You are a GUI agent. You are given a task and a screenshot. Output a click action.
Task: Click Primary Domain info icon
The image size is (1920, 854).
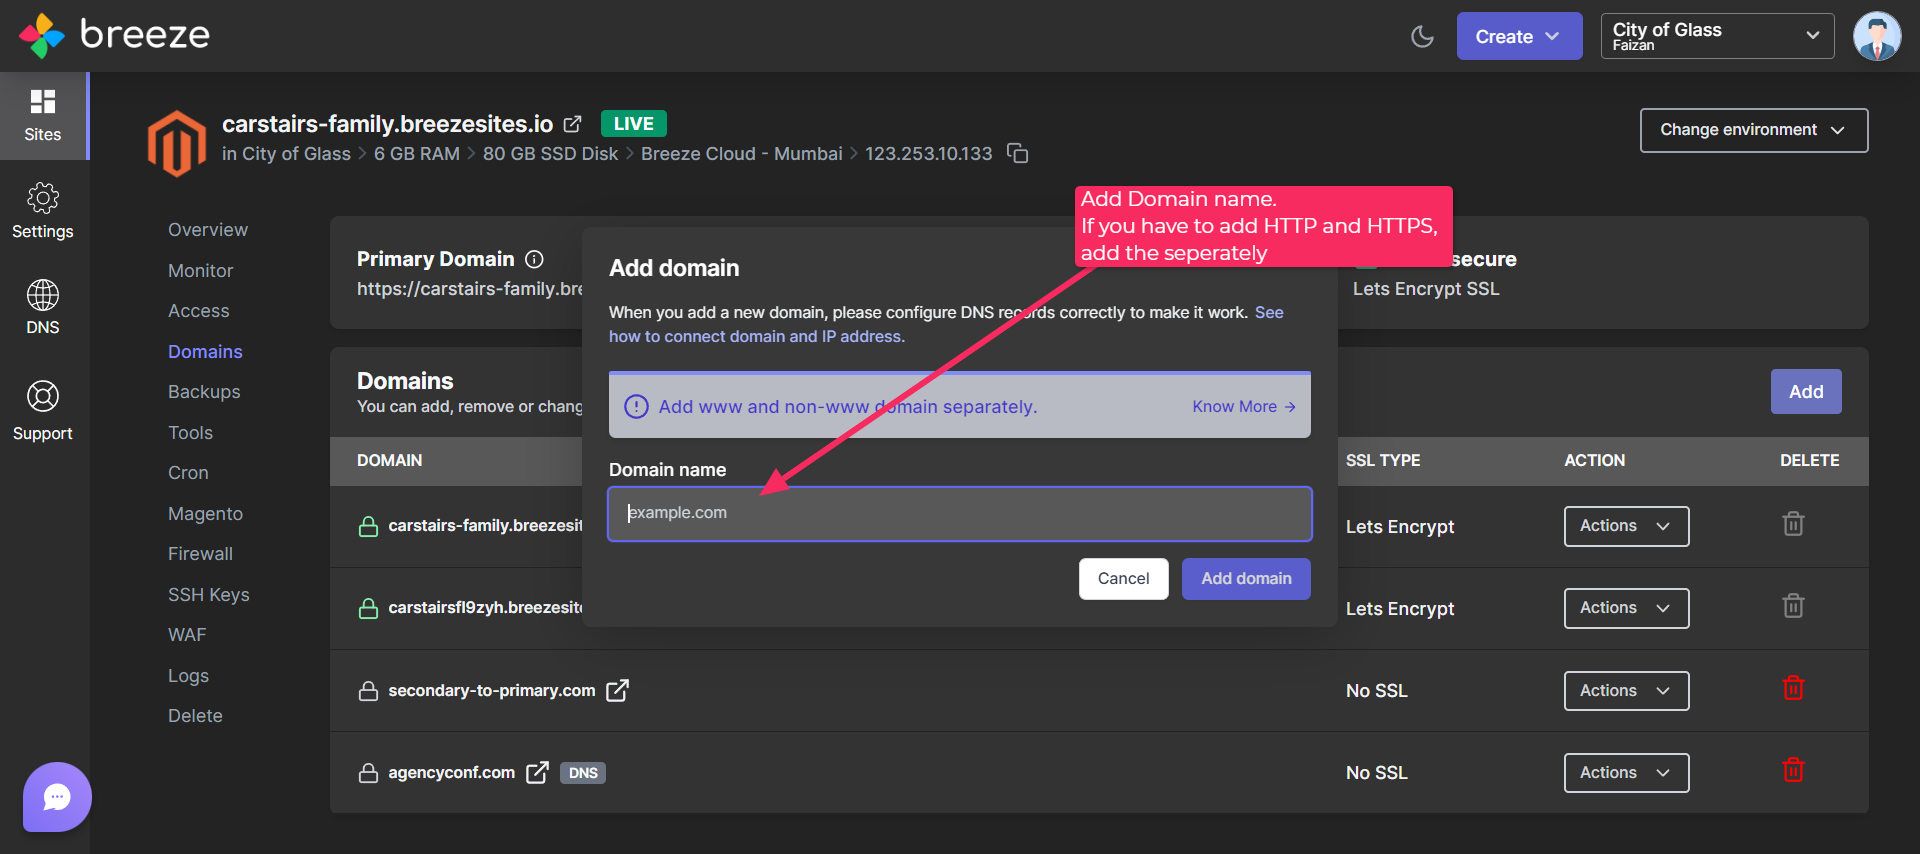[535, 259]
